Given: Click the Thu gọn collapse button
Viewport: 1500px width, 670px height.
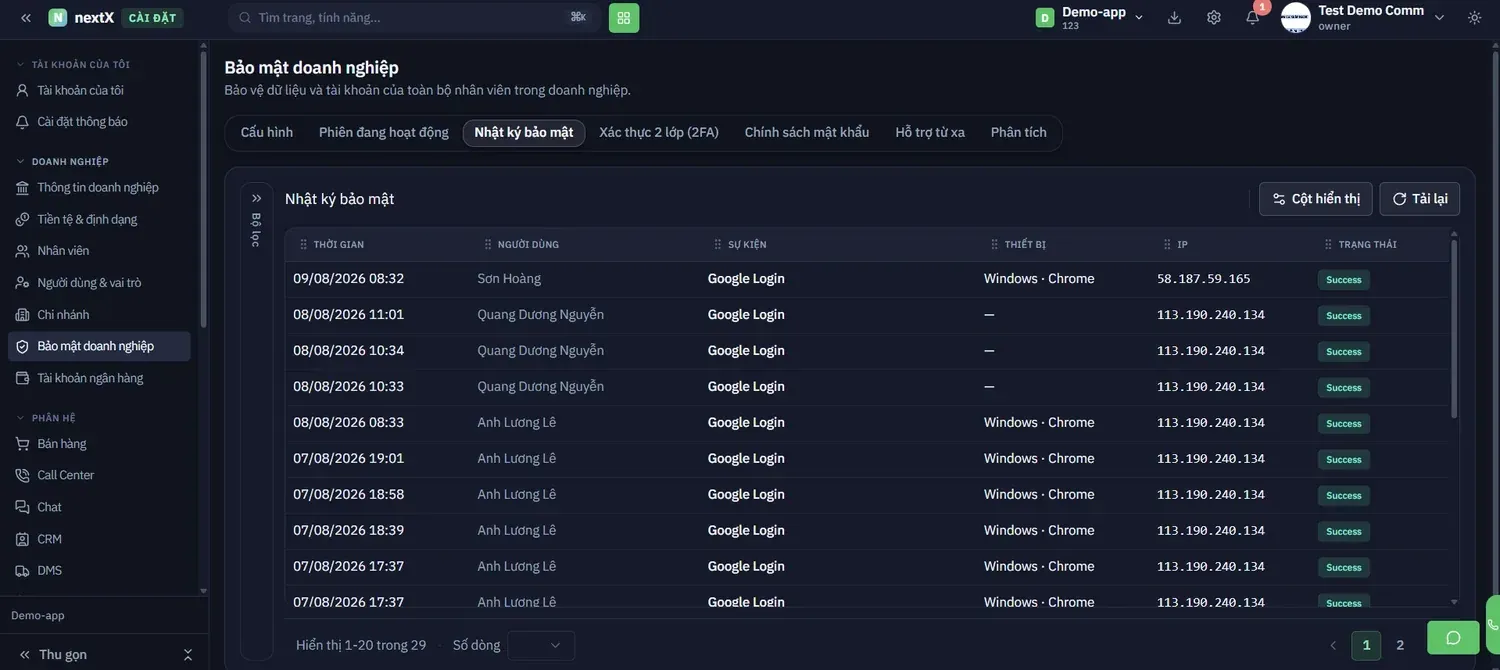Looking at the screenshot, I should (104, 655).
